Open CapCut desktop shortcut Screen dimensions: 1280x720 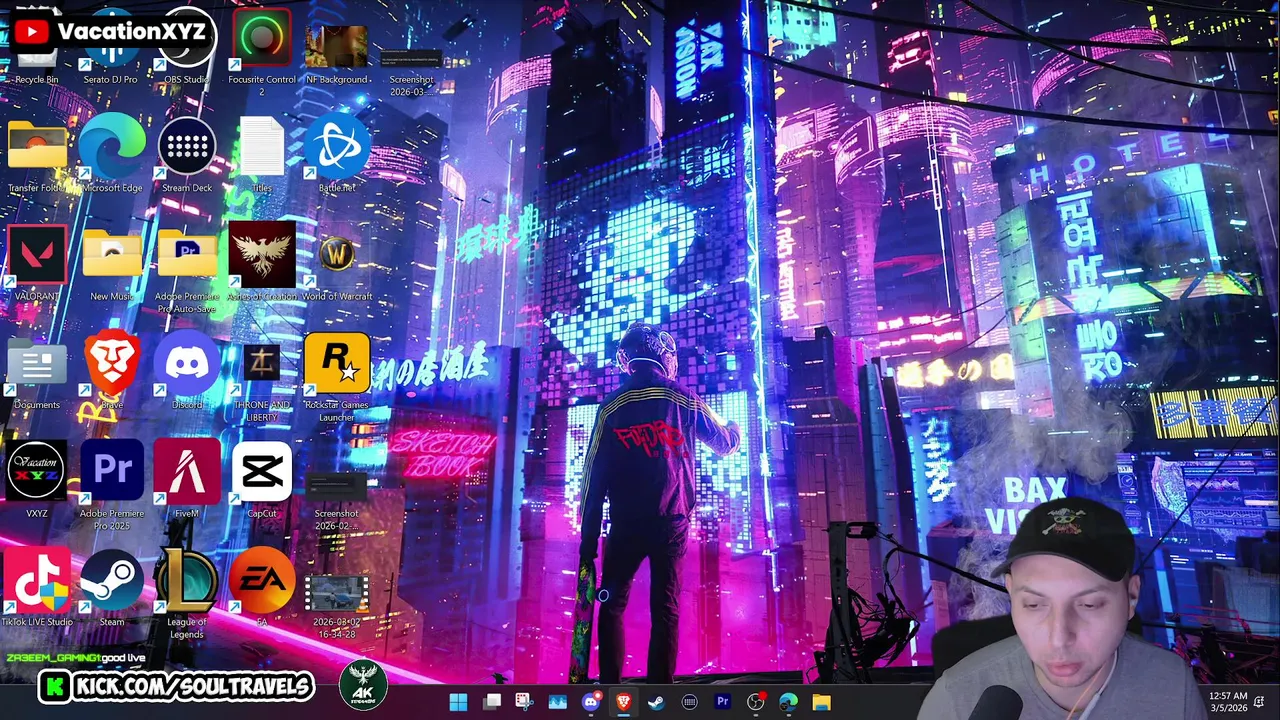tap(262, 480)
